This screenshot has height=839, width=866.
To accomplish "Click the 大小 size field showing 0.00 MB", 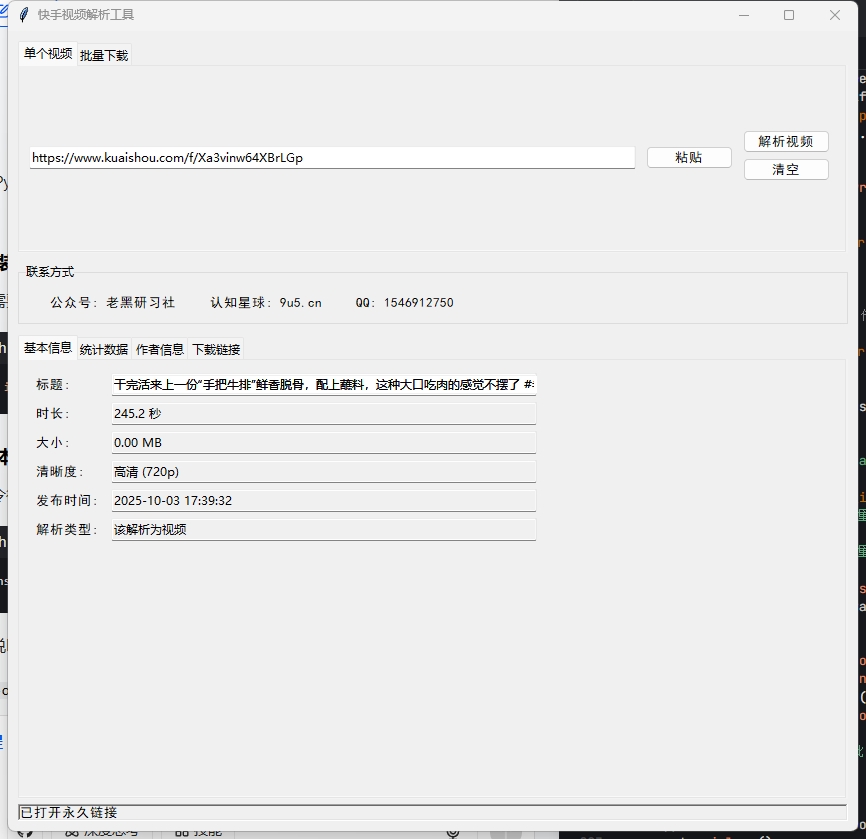I will 324,442.
